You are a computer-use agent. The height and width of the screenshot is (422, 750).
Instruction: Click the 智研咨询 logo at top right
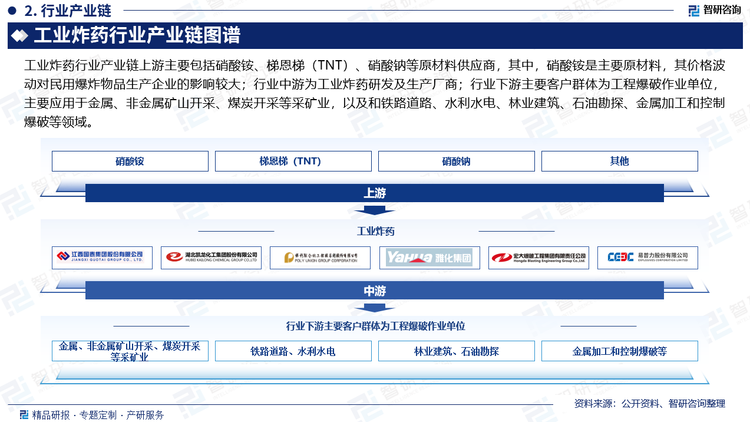tap(714, 10)
